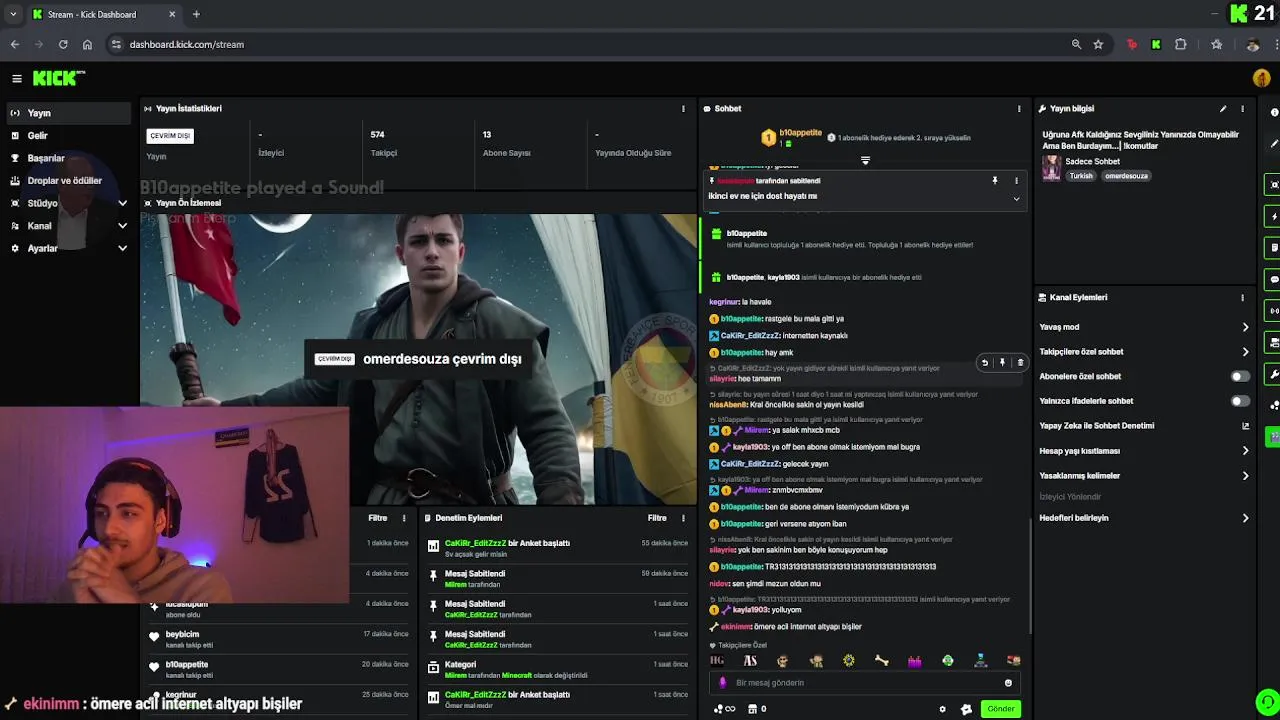Open Yasaklanmış kelimeler settings
Screen dimensions: 1280x720
(1145, 476)
